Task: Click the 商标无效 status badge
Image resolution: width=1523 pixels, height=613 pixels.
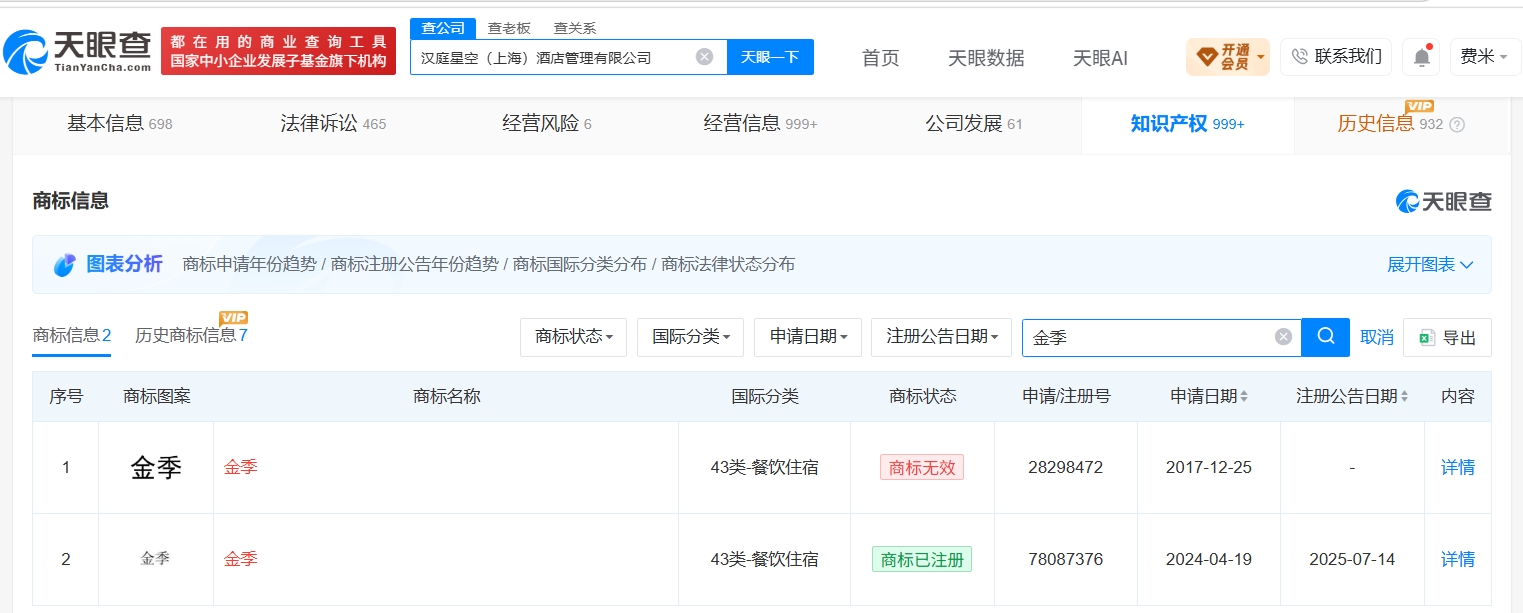Action: pos(922,467)
